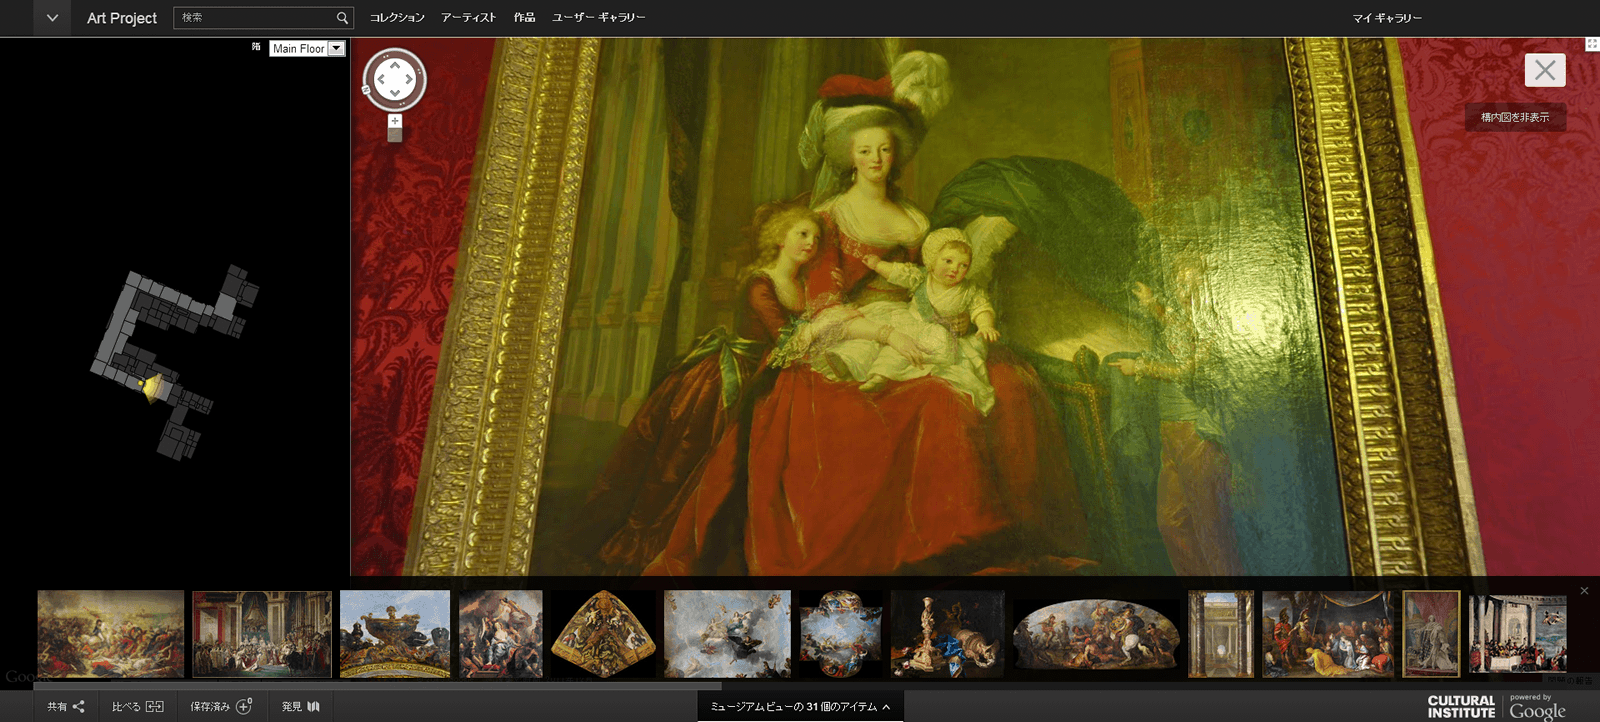The image size is (1600, 722).
Task: Click the 保存済み saved items button
Action: click(x=221, y=706)
